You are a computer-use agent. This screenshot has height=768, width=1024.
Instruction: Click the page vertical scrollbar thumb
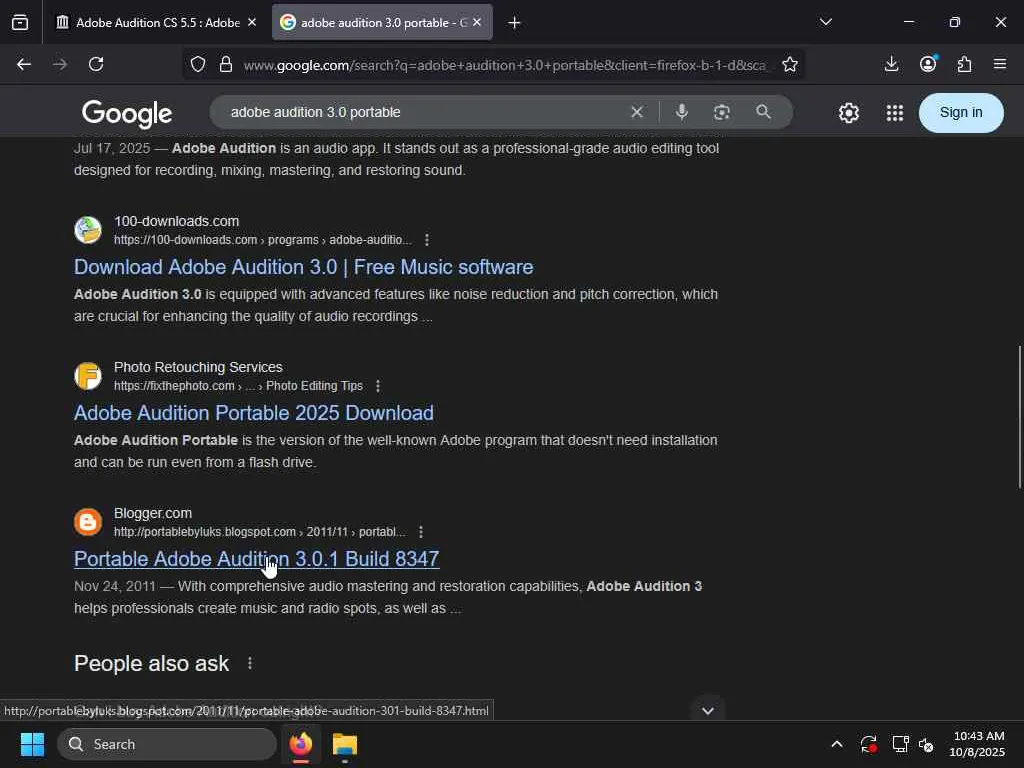pos(1019,417)
